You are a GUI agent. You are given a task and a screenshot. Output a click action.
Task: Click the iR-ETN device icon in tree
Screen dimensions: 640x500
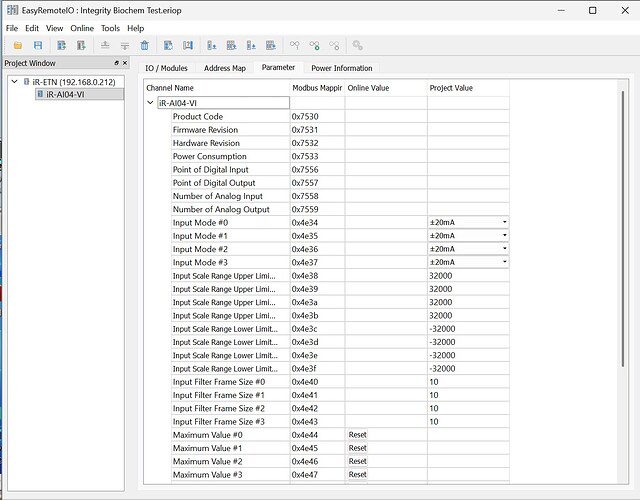click(x=25, y=81)
